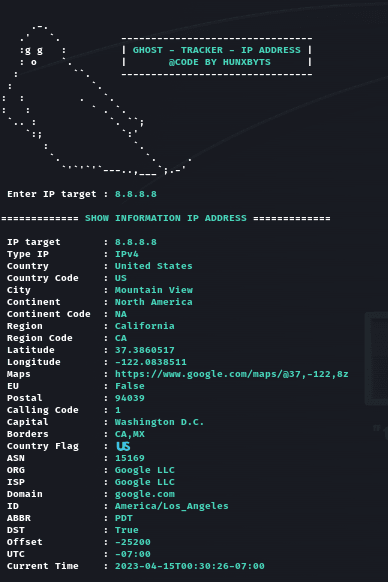Select the Borders value CA,MX
Viewport: 388px width, 582px height.
click(x=130, y=434)
